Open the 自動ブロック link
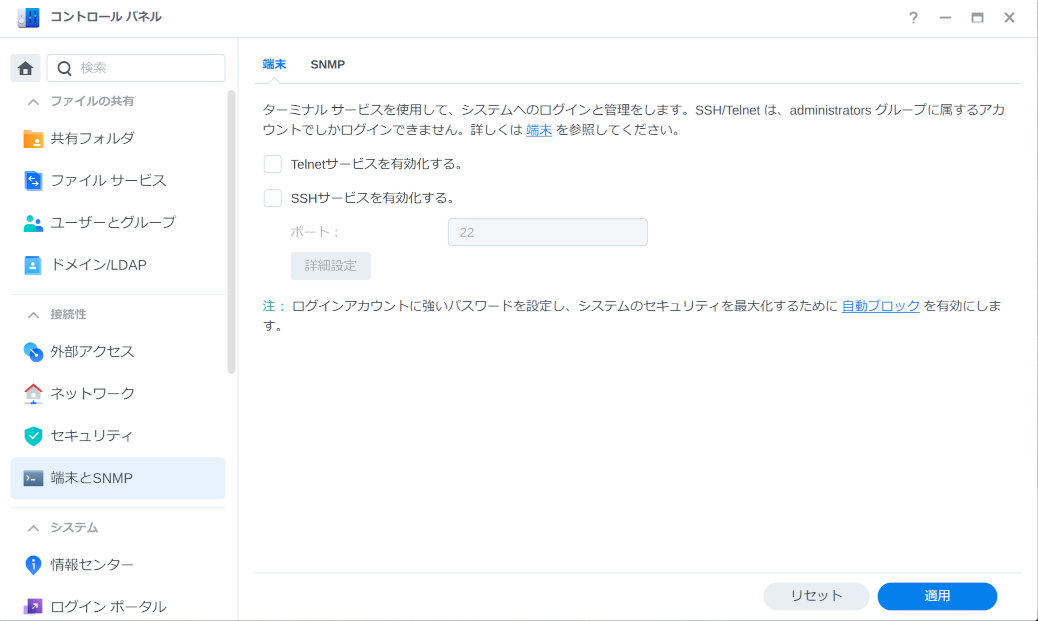Viewport: 1038px width, 621px height. 880,306
